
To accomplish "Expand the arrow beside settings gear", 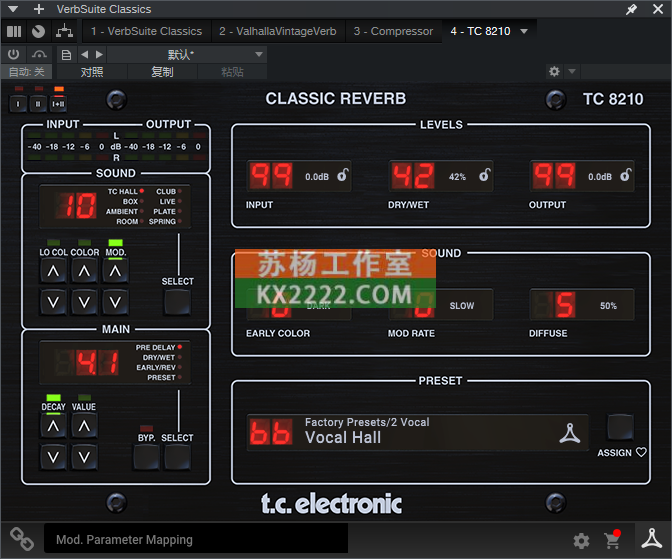I will [x=572, y=71].
